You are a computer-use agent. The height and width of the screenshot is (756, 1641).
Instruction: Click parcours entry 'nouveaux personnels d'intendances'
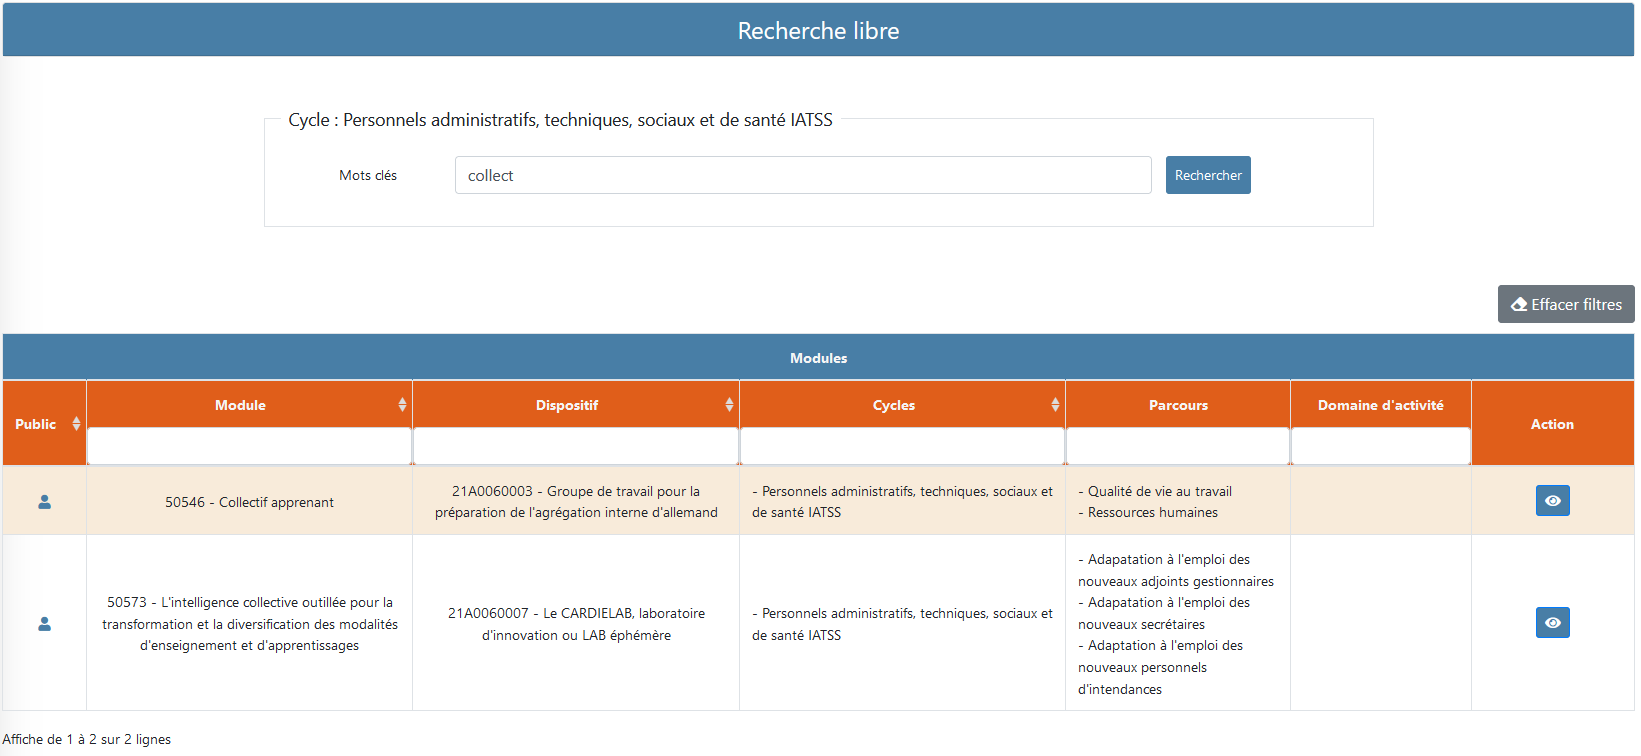coord(1160,667)
